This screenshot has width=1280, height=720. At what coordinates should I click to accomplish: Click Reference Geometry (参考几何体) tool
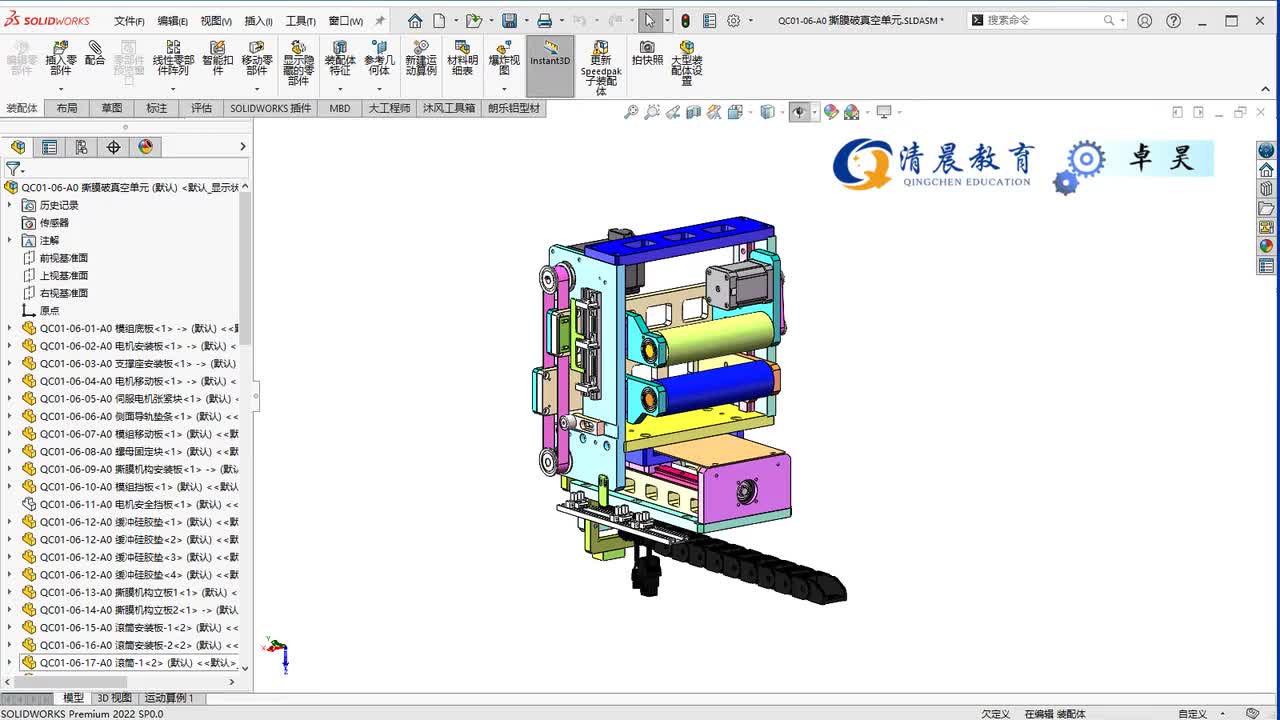click(379, 58)
